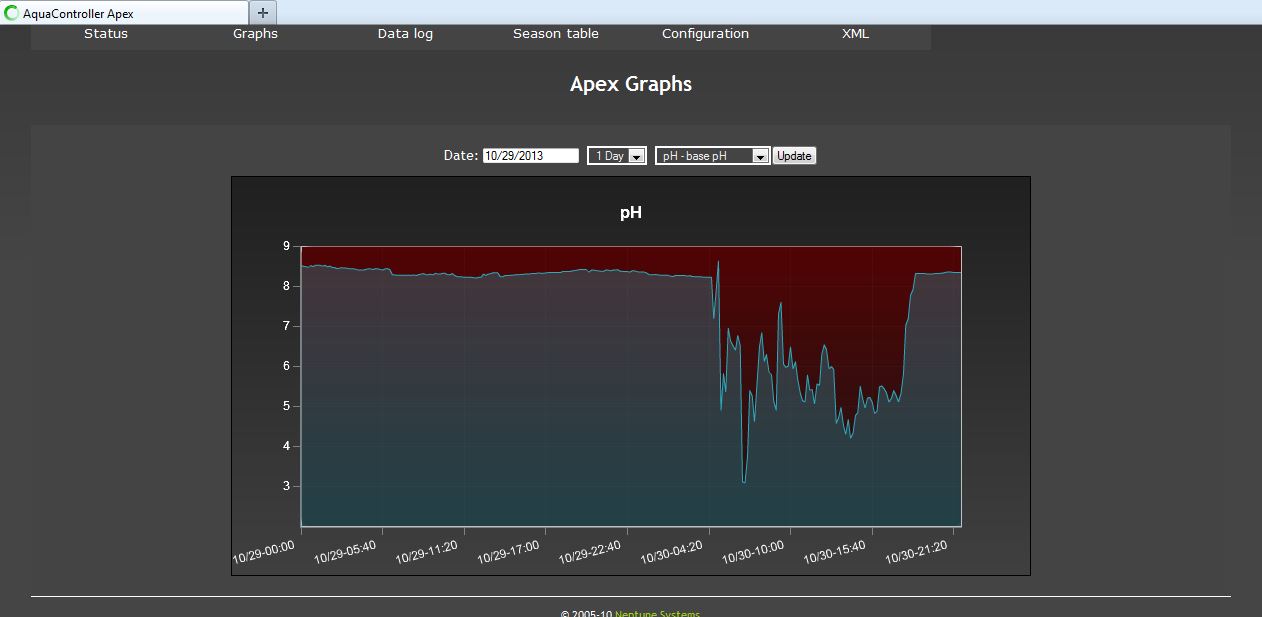Select the AquaController Apex browser tab

125,13
